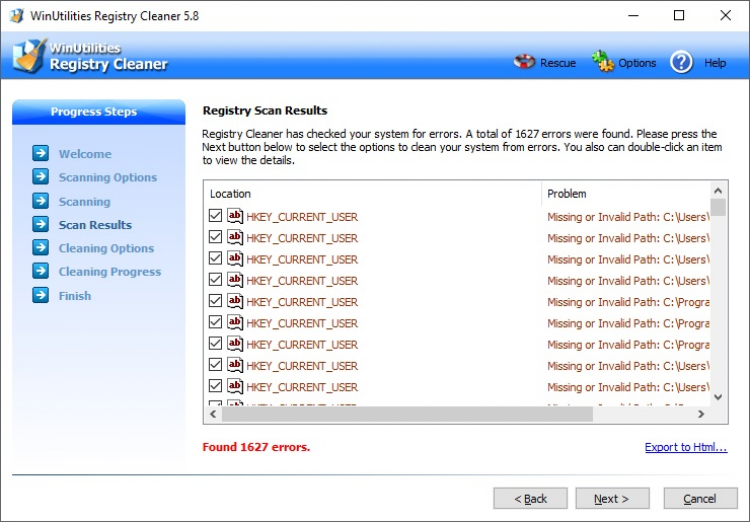Click the horizontal scrollbar thumb

408,414
